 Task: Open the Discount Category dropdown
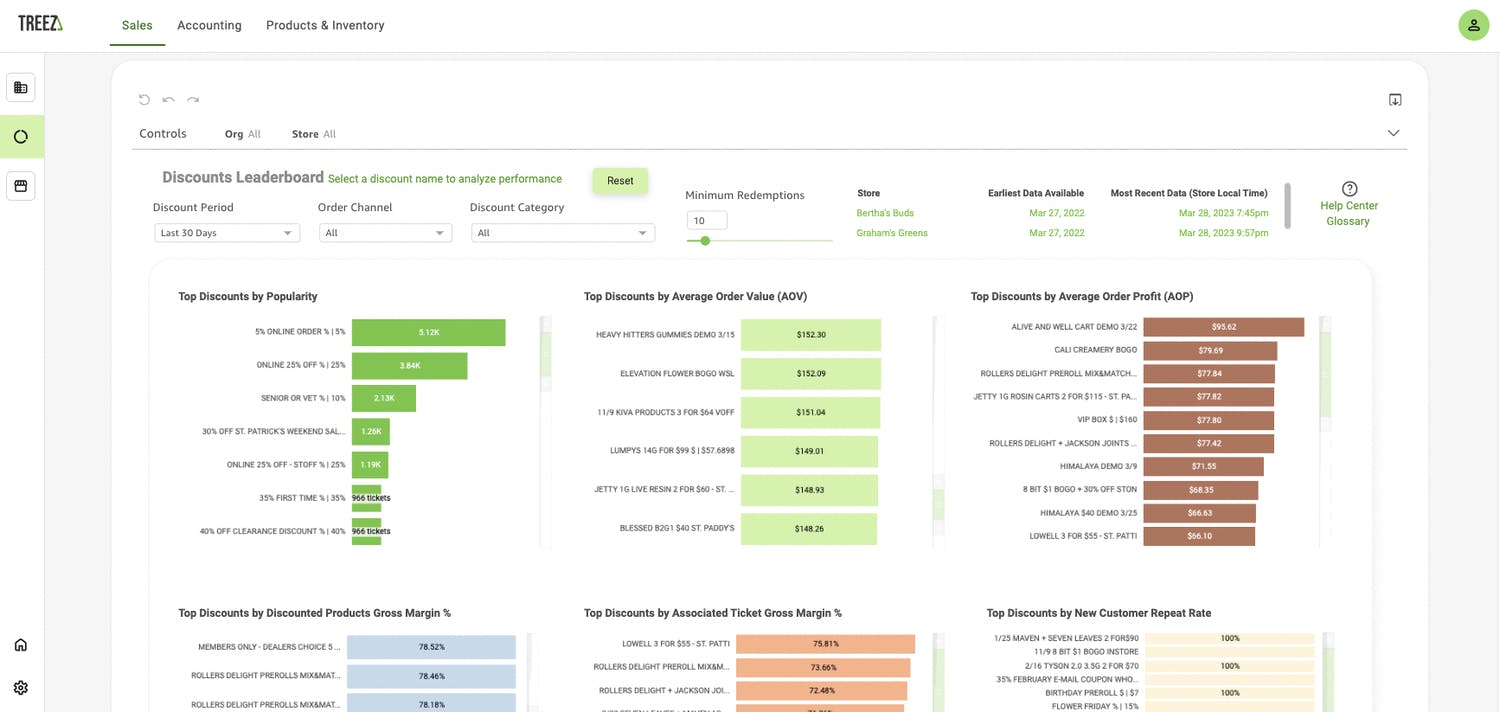point(563,233)
